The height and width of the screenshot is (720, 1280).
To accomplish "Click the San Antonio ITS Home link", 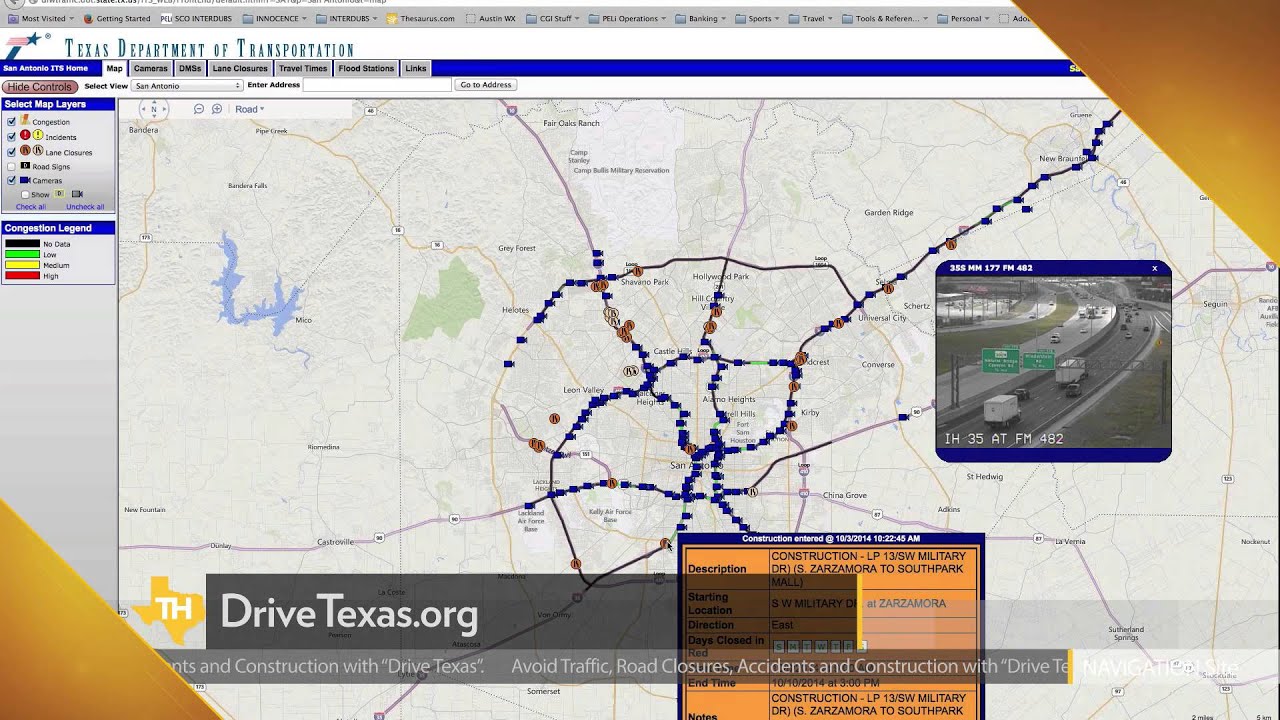I will pos(45,69).
